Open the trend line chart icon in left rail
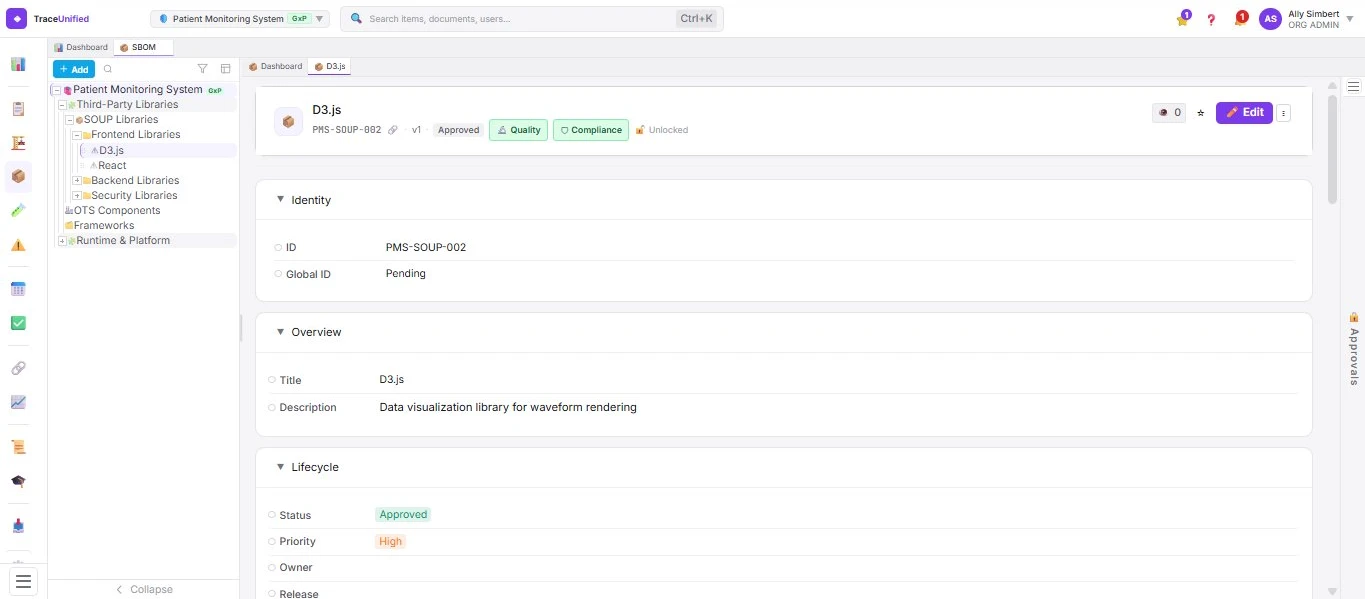 [x=18, y=402]
